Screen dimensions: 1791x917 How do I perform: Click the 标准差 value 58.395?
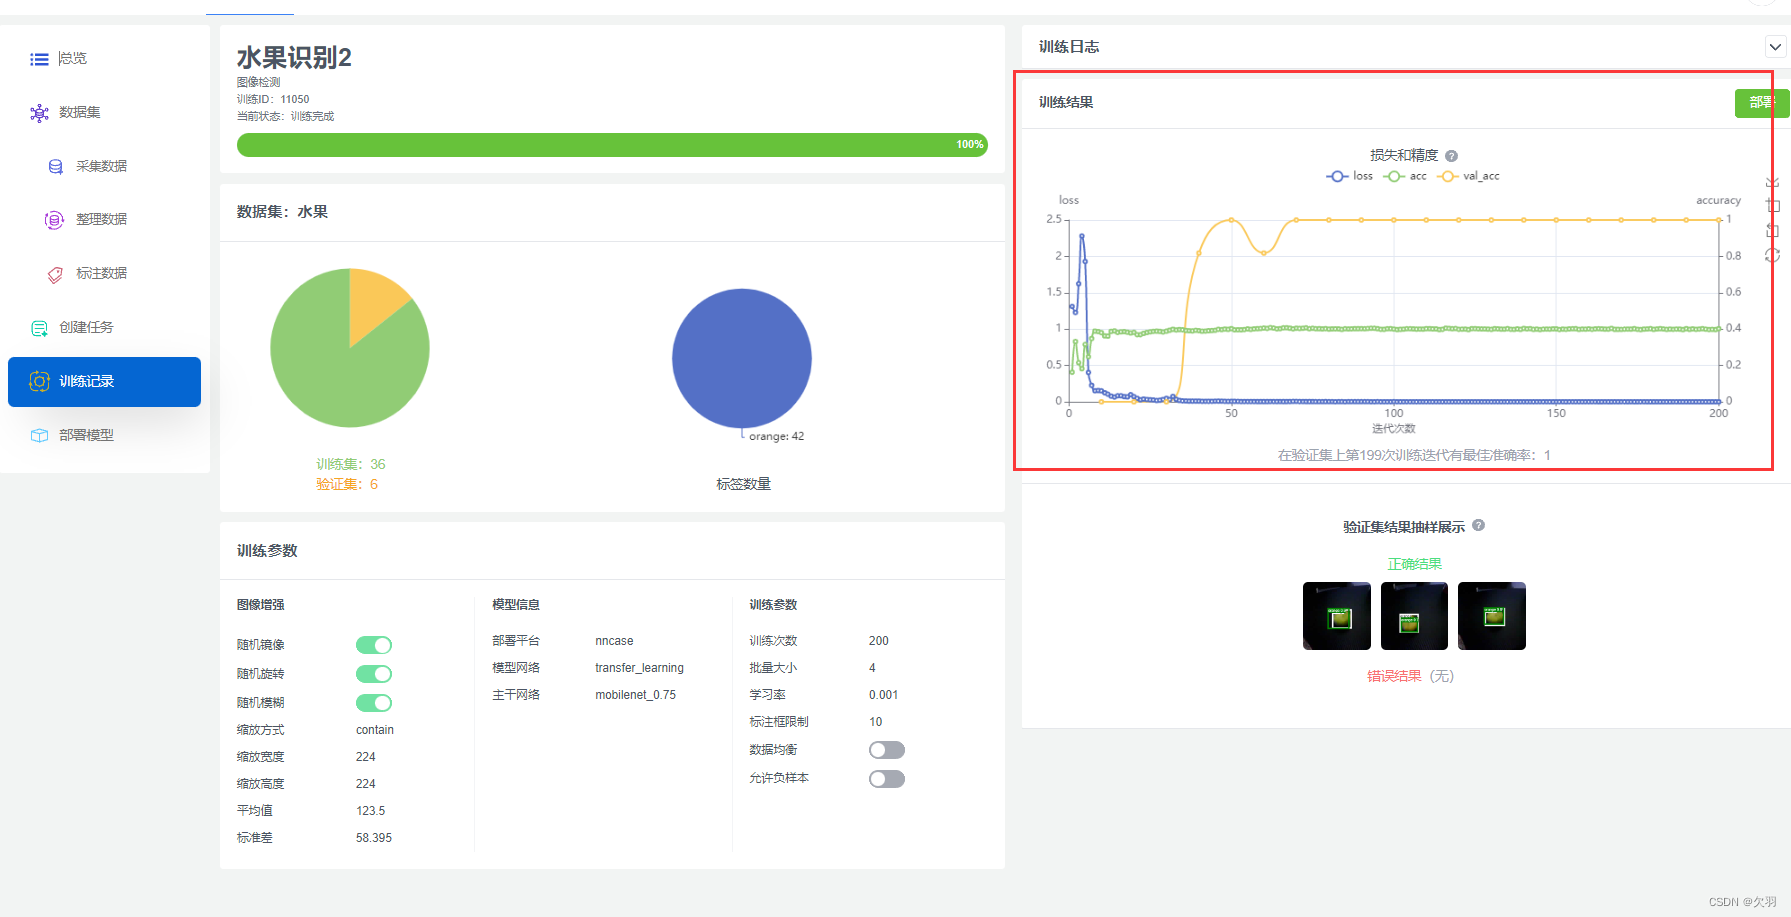pyautogui.click(x=374, y=838)
